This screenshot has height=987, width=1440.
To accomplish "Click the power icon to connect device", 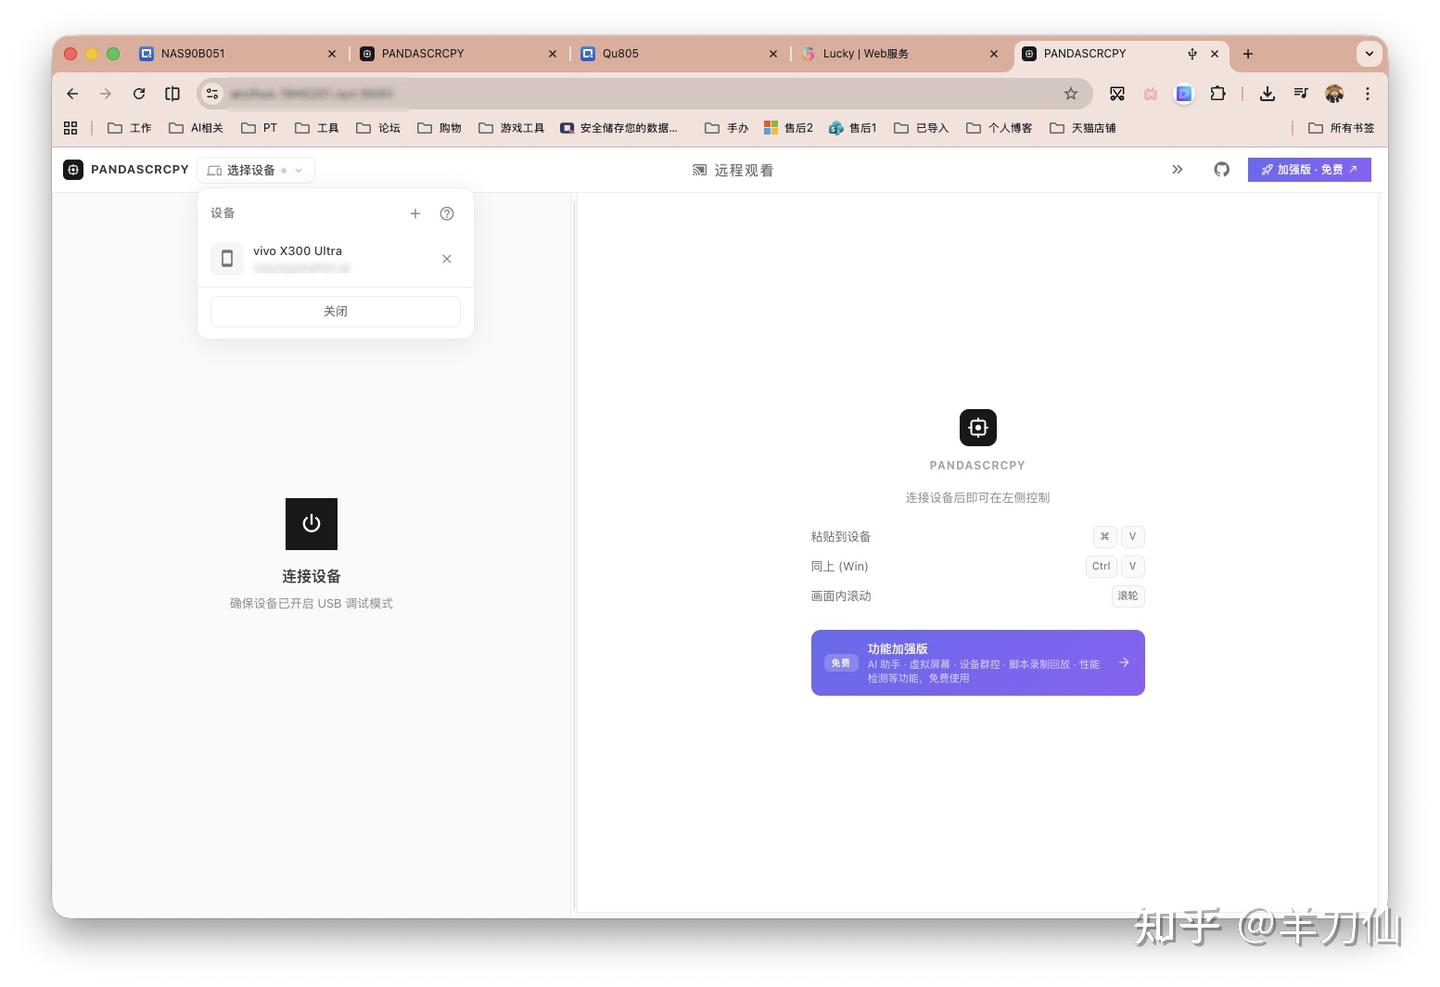I will pyautogui.click(x=311, y=524).
